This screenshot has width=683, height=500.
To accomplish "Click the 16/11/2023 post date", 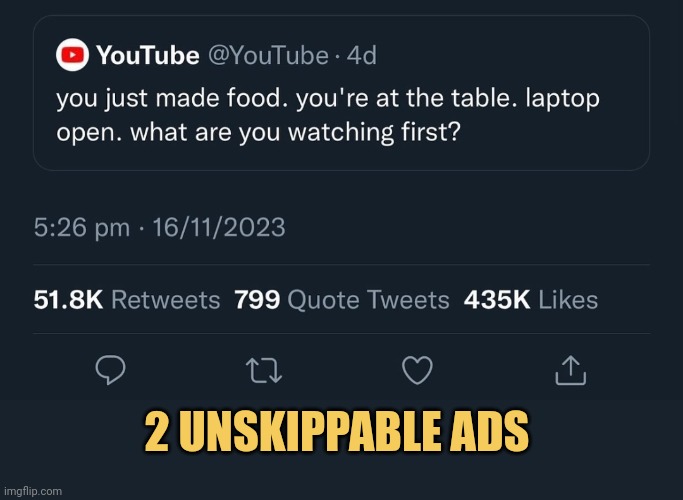I will click(x=219, y=227).
